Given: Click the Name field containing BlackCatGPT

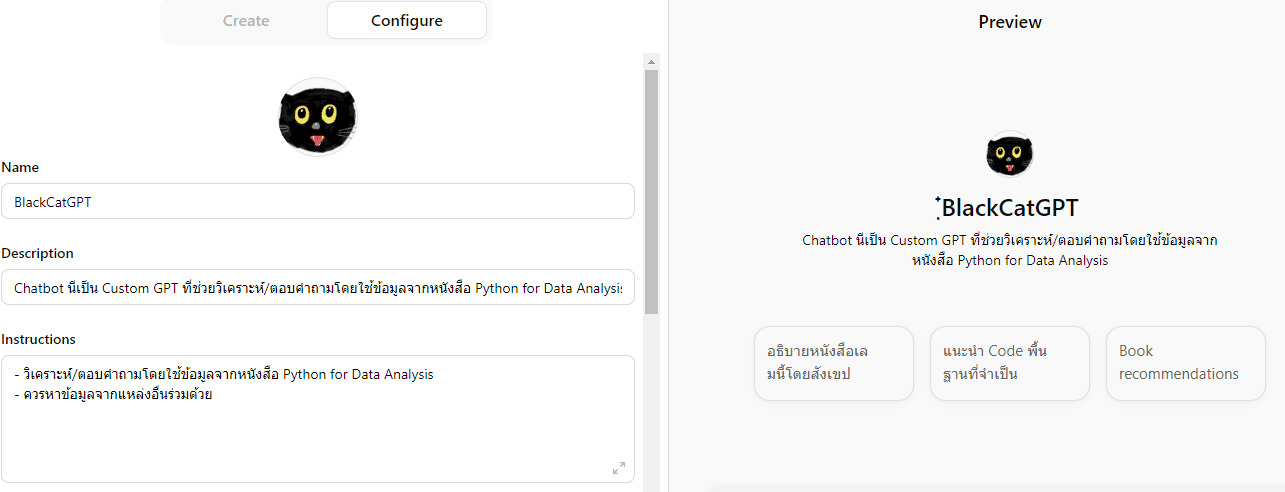Looking at the screenshot, I should [x=317, y=201].
